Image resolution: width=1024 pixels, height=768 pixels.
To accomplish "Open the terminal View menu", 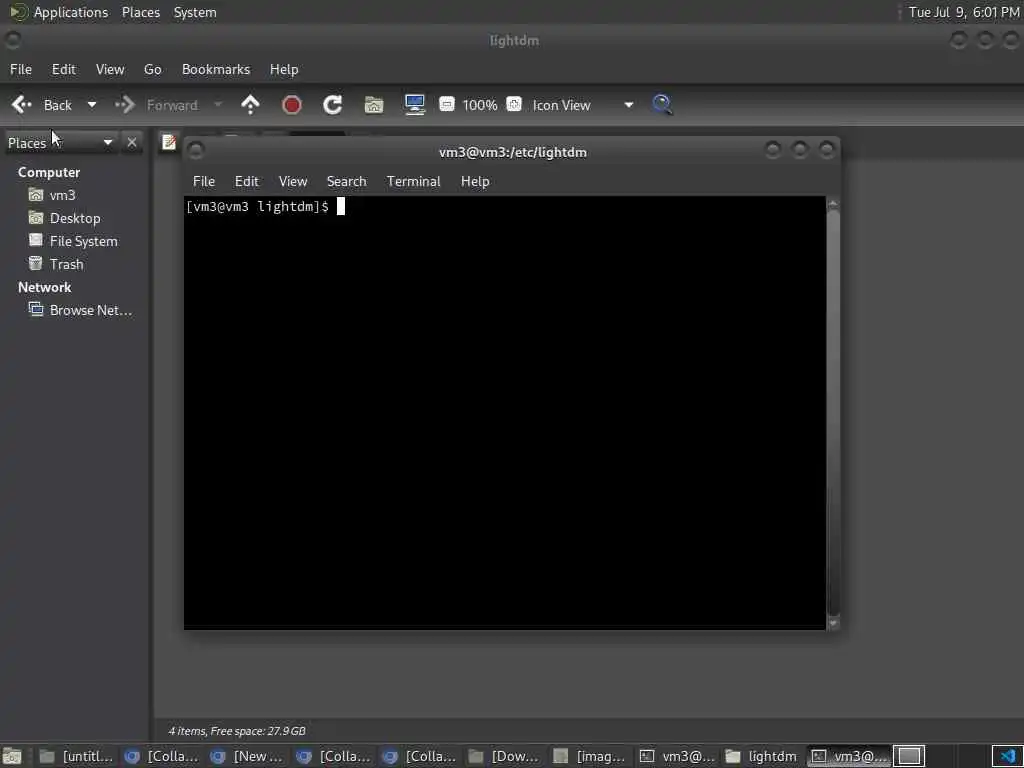I will (293, 182).
